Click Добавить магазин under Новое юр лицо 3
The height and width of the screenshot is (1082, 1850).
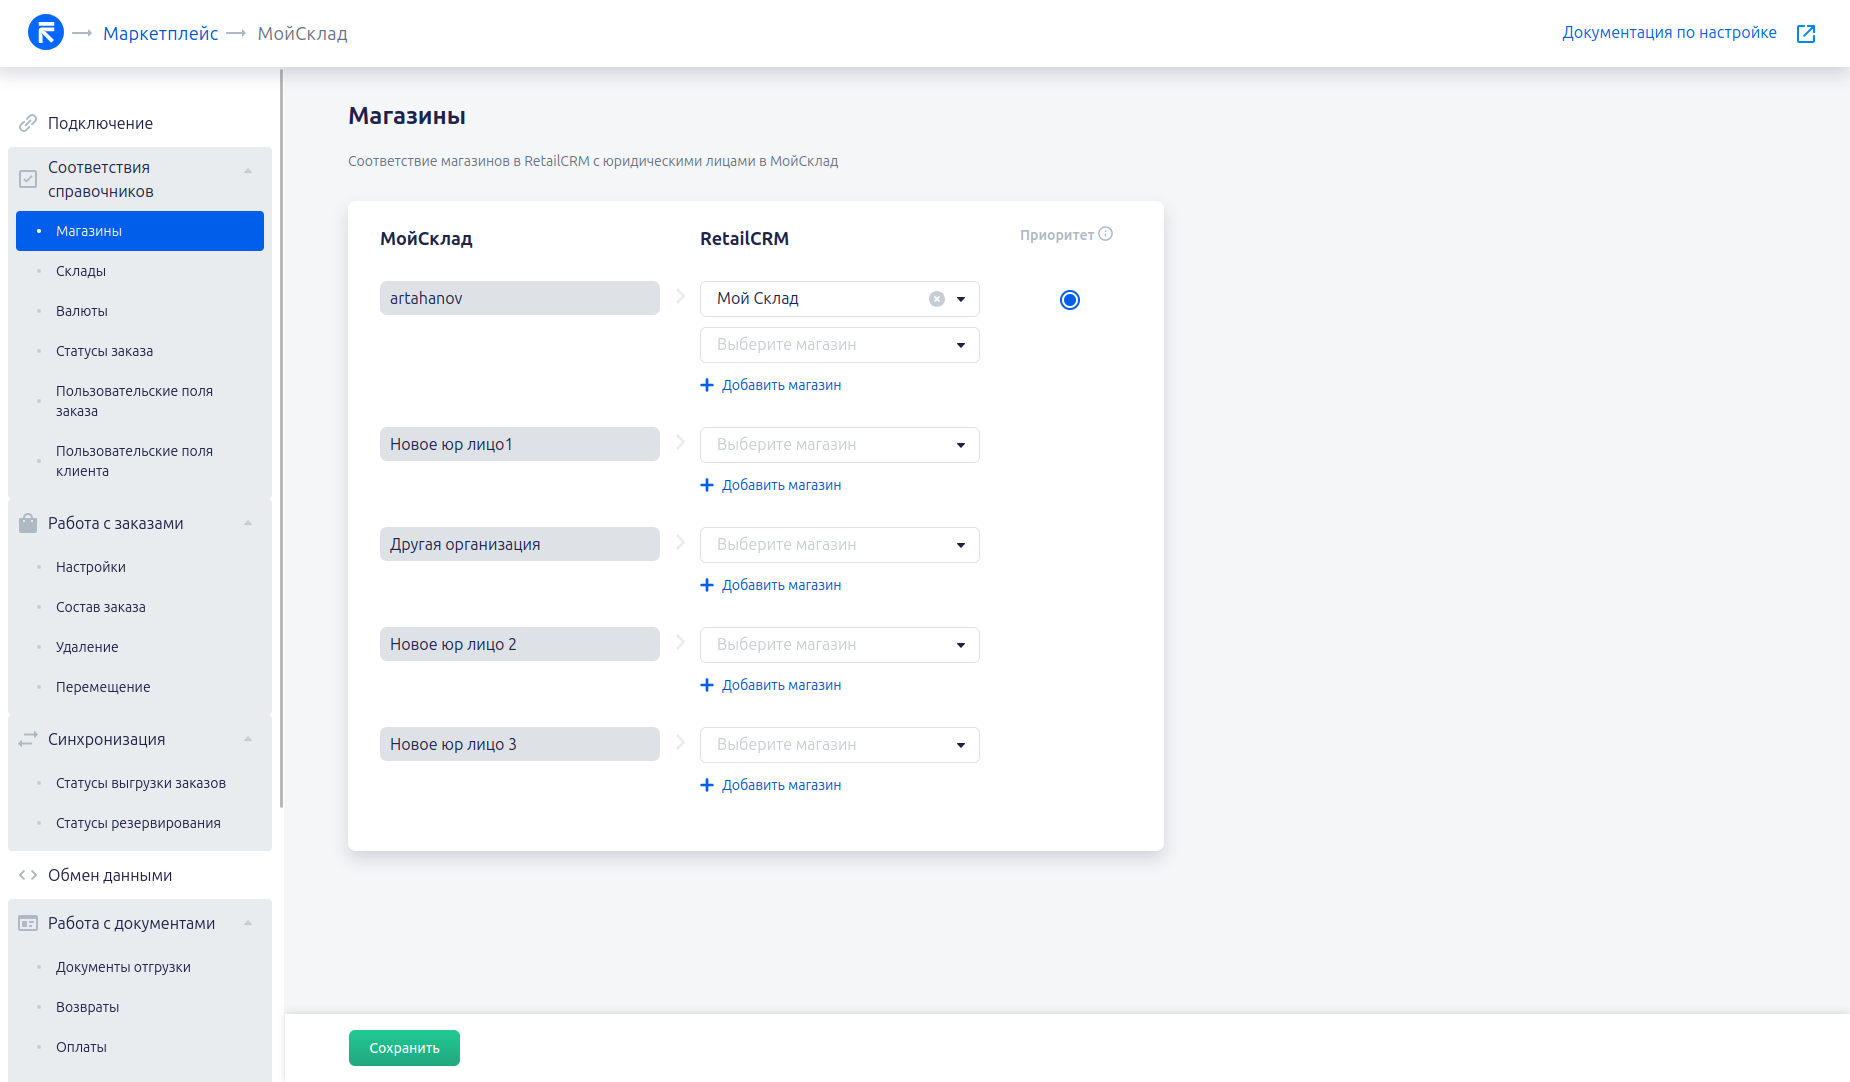(781, 785)
